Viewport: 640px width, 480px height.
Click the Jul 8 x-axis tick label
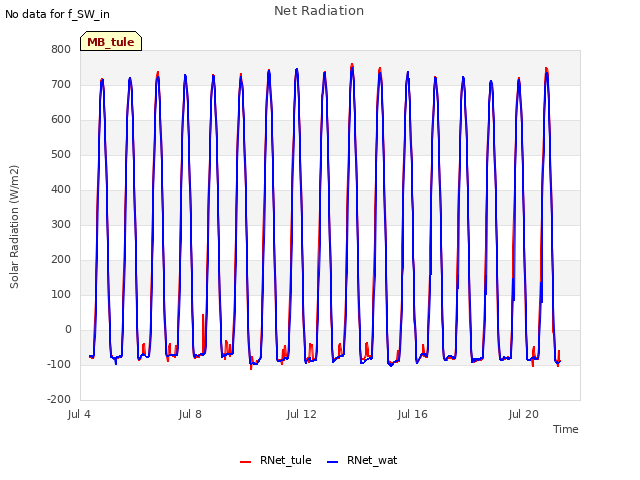(x=190, y=414)
